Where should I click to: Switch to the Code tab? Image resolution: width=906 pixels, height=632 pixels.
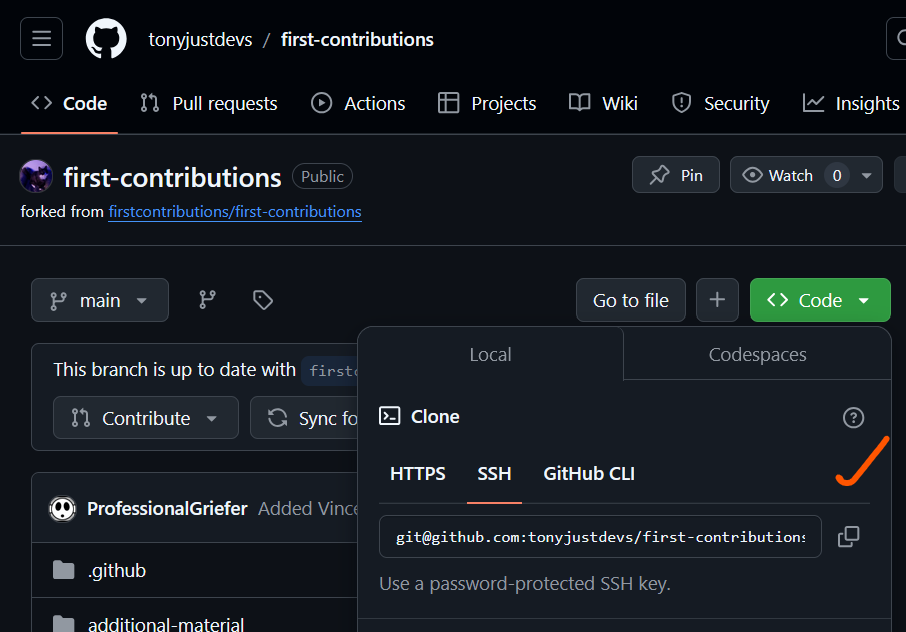69,103
